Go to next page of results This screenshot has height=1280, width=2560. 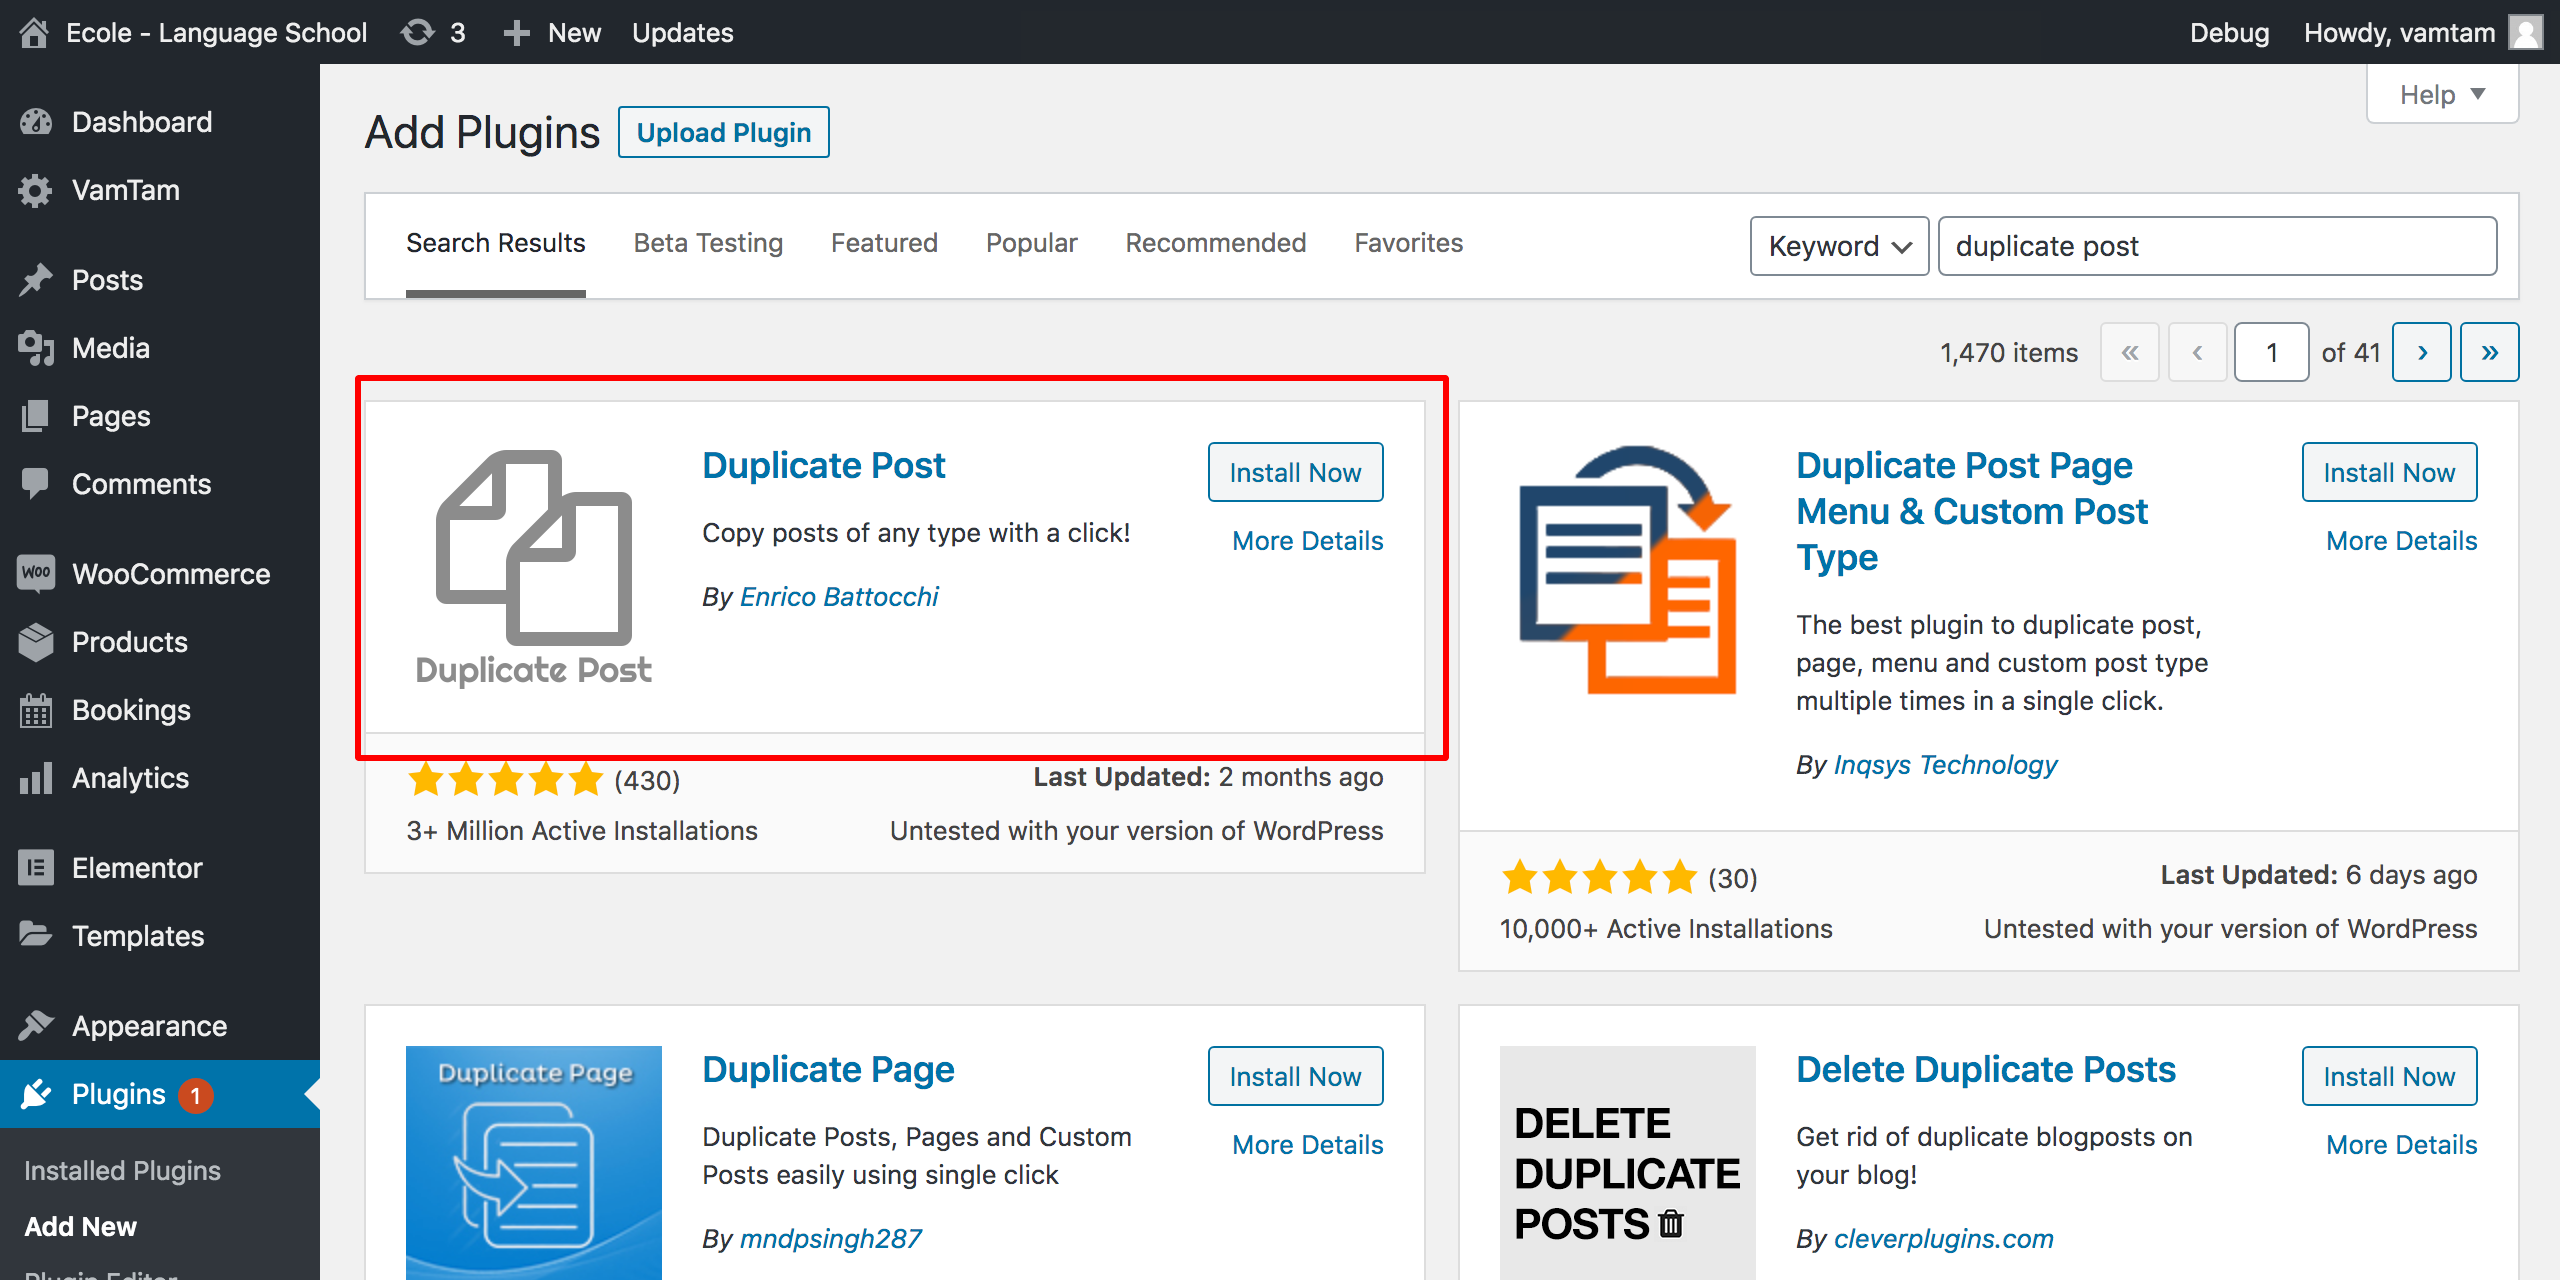click(2421, 352)
